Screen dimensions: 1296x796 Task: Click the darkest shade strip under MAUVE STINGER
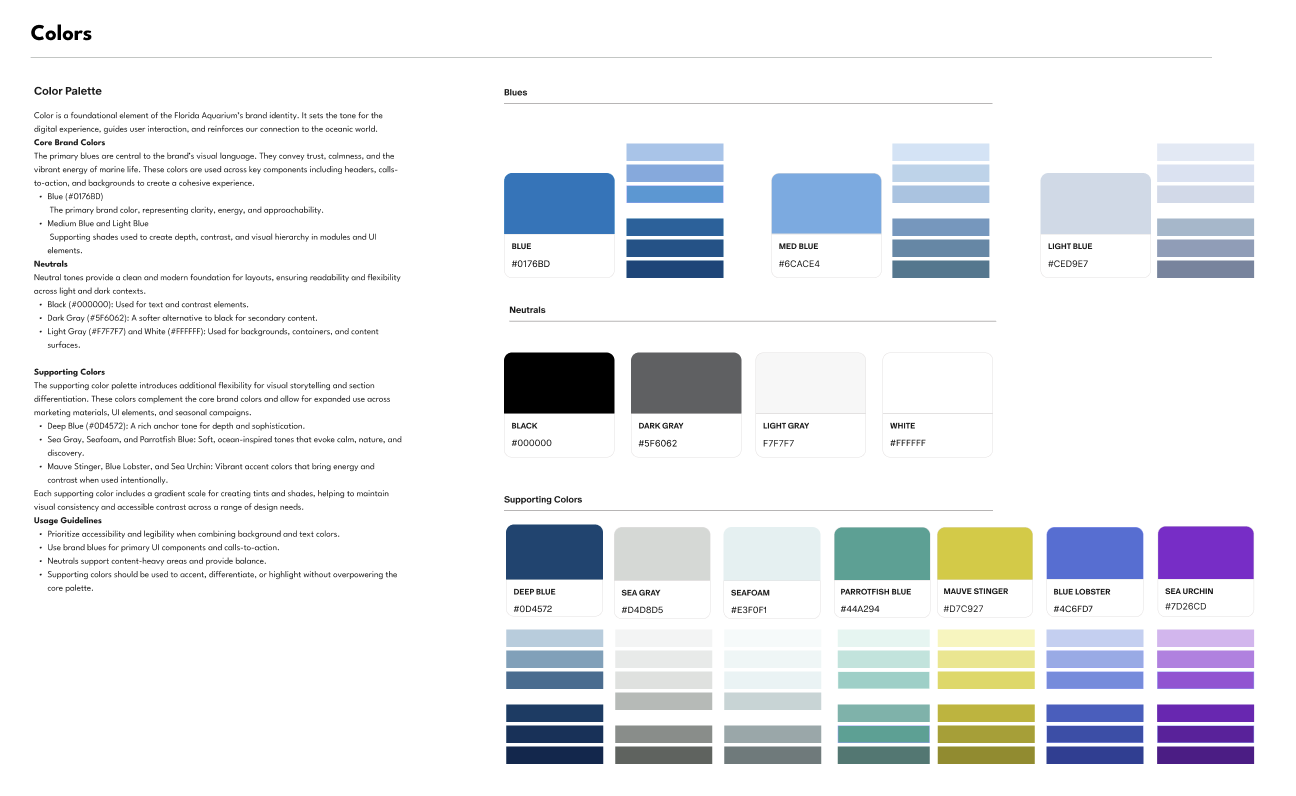point(985,755)
